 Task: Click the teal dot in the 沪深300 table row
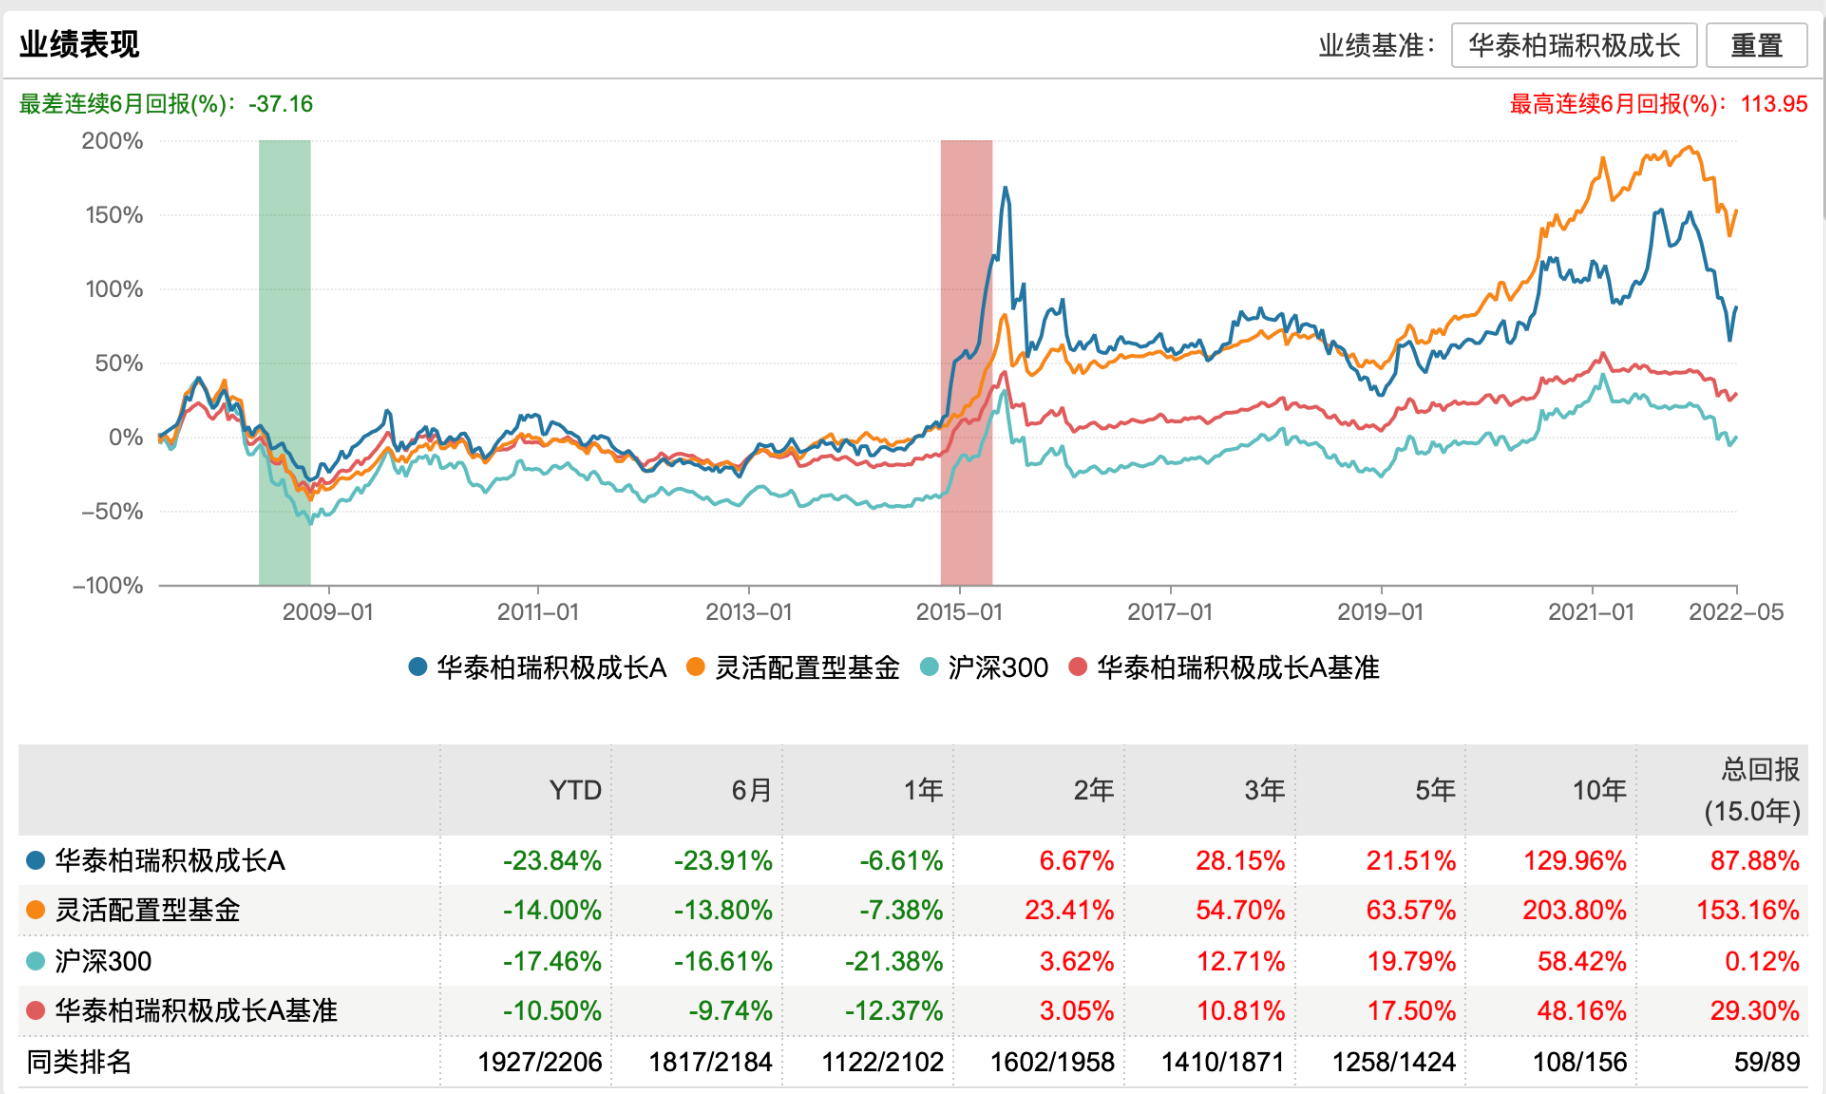click(36, 961)
